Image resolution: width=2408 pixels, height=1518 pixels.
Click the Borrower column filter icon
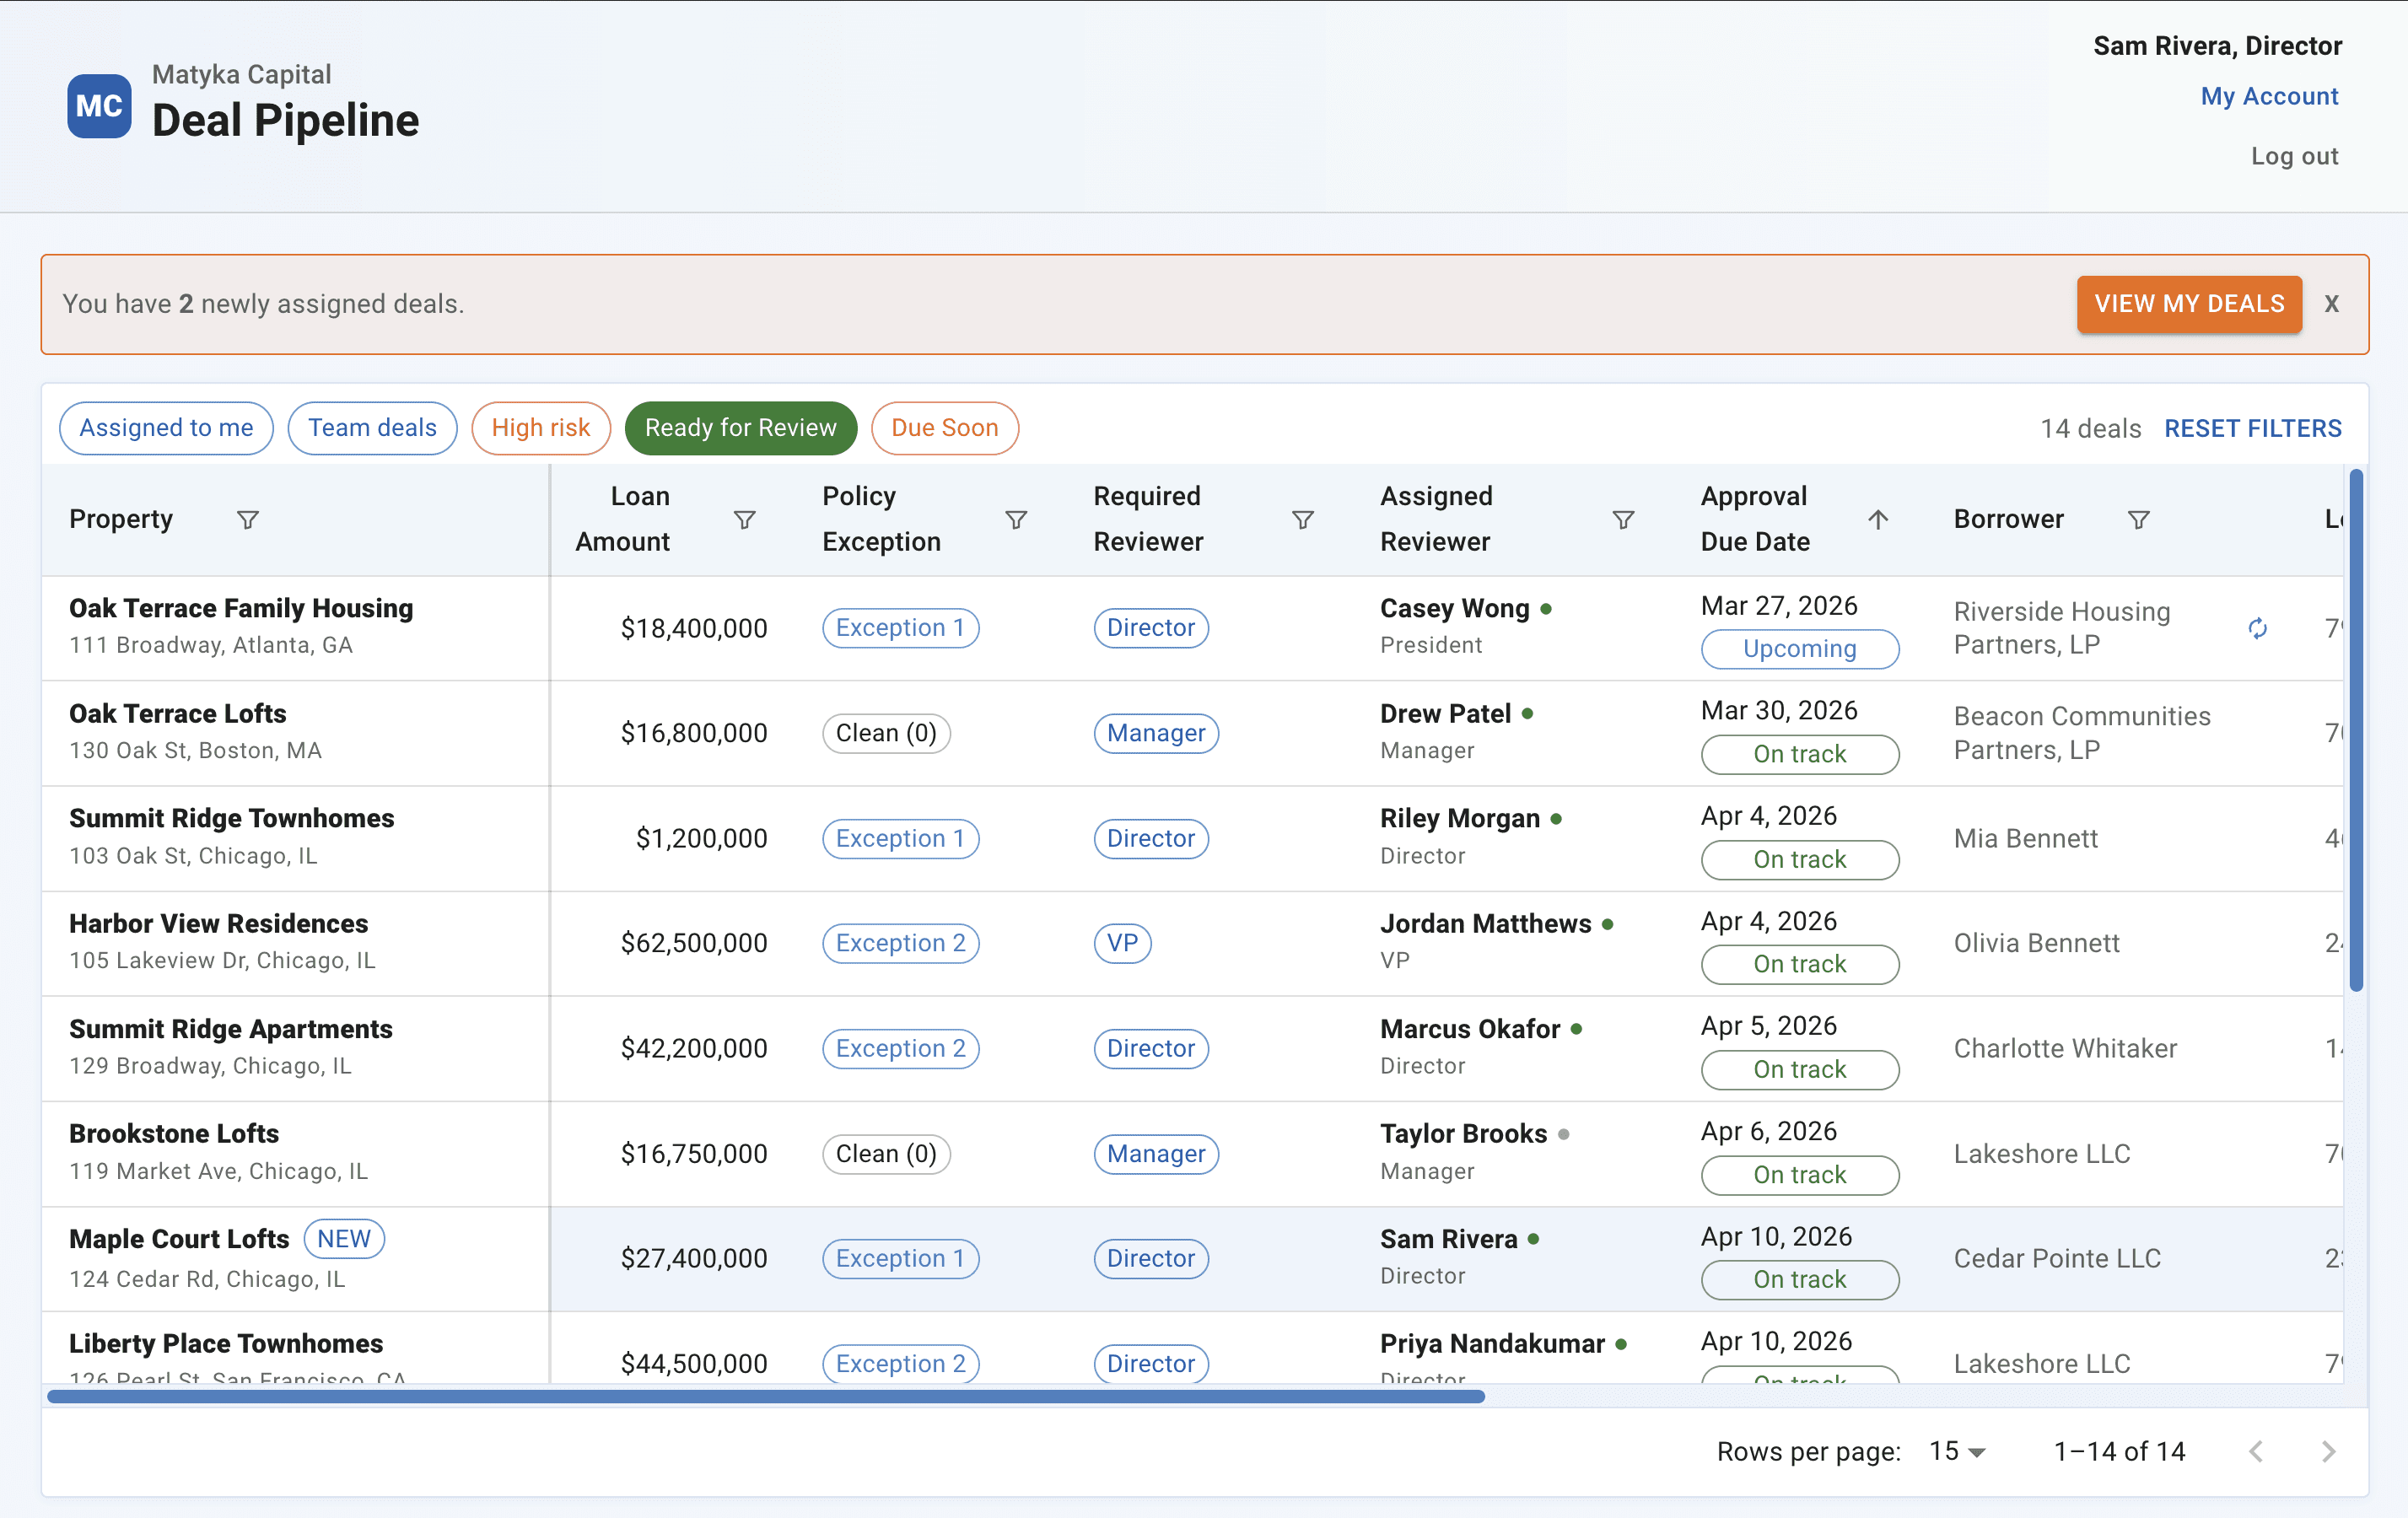(2138, 519)
